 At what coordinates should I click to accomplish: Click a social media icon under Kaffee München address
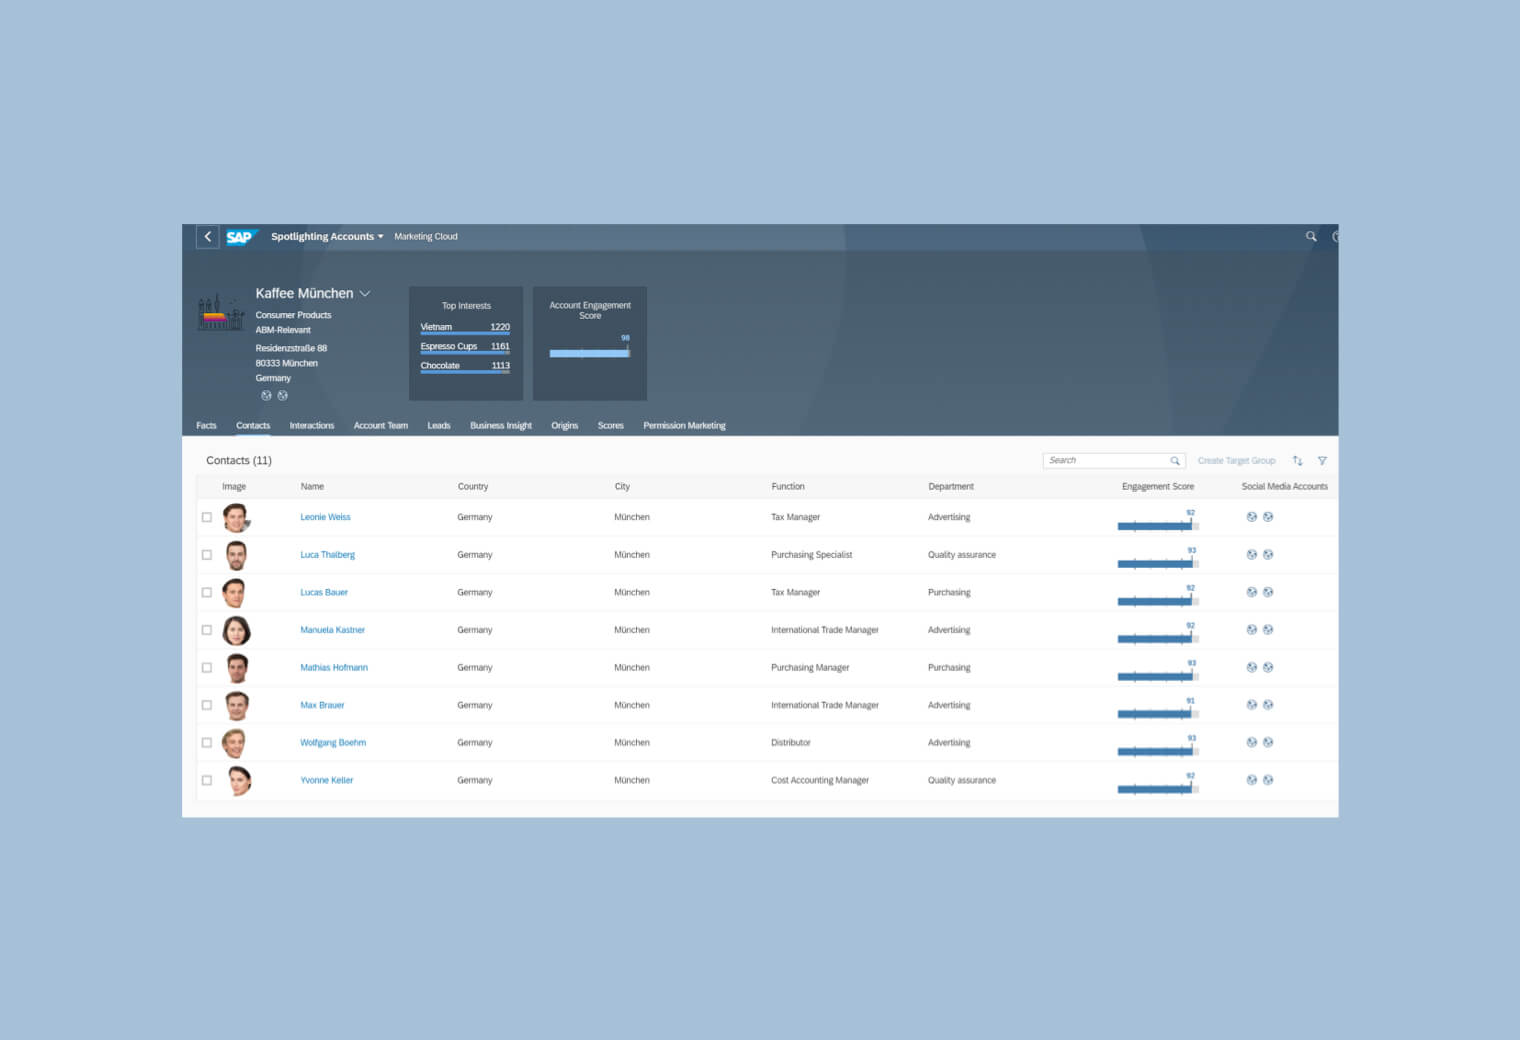tap(266, 395)
